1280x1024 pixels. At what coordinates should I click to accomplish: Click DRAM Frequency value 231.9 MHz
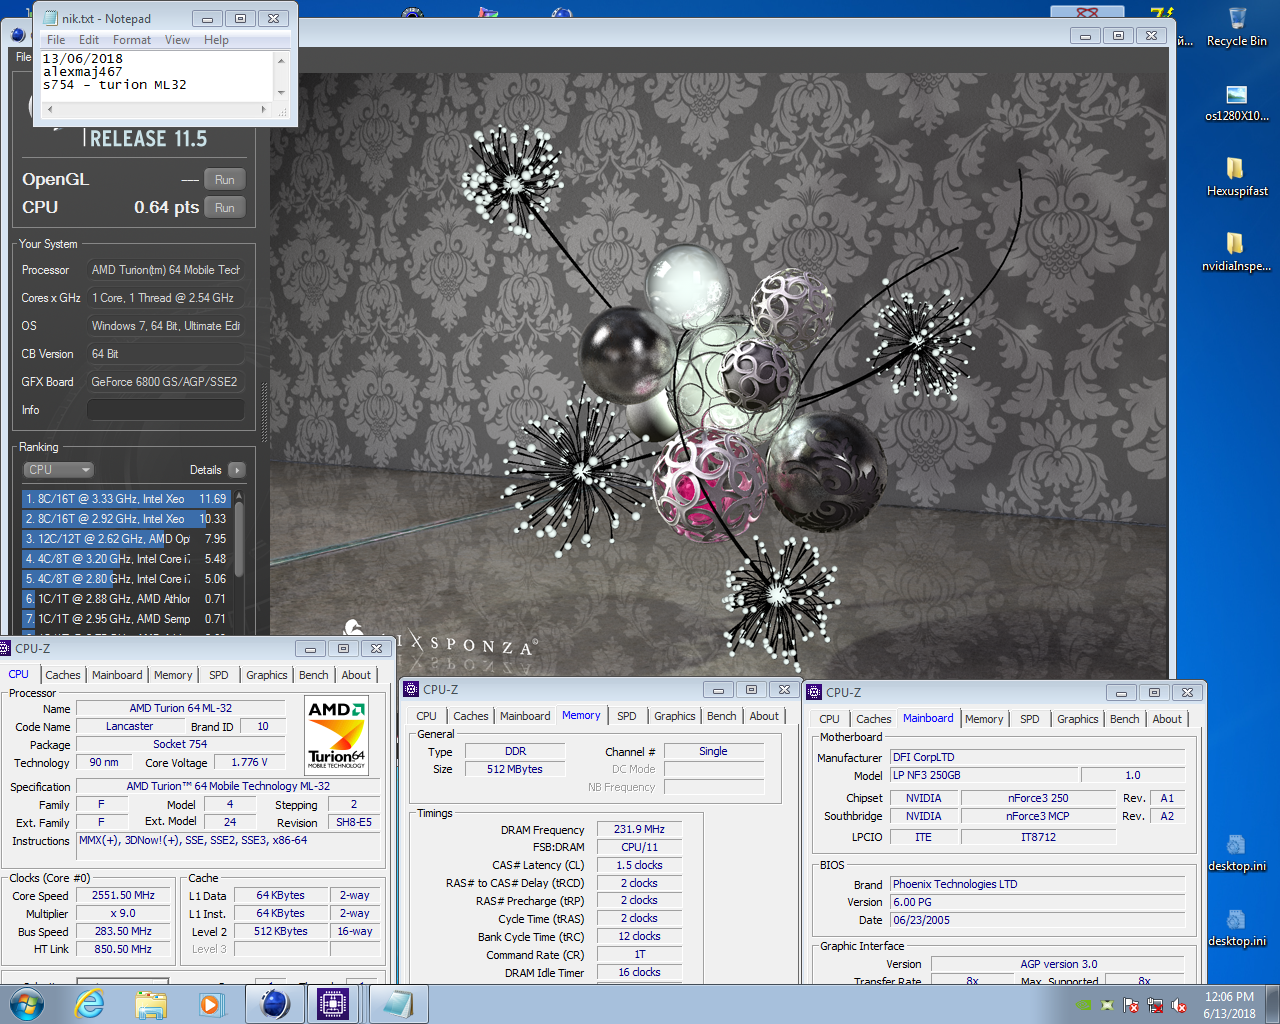(x=640, y=829)
